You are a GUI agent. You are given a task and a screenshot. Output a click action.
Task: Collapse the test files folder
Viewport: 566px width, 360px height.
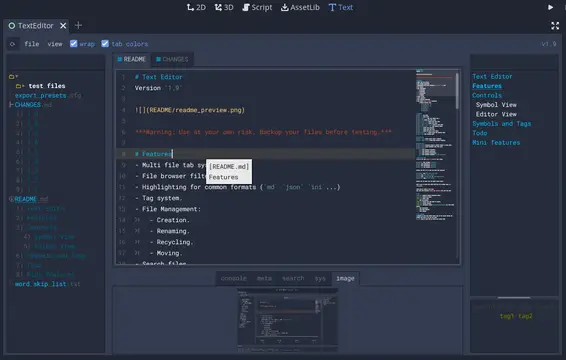(19, 86)
